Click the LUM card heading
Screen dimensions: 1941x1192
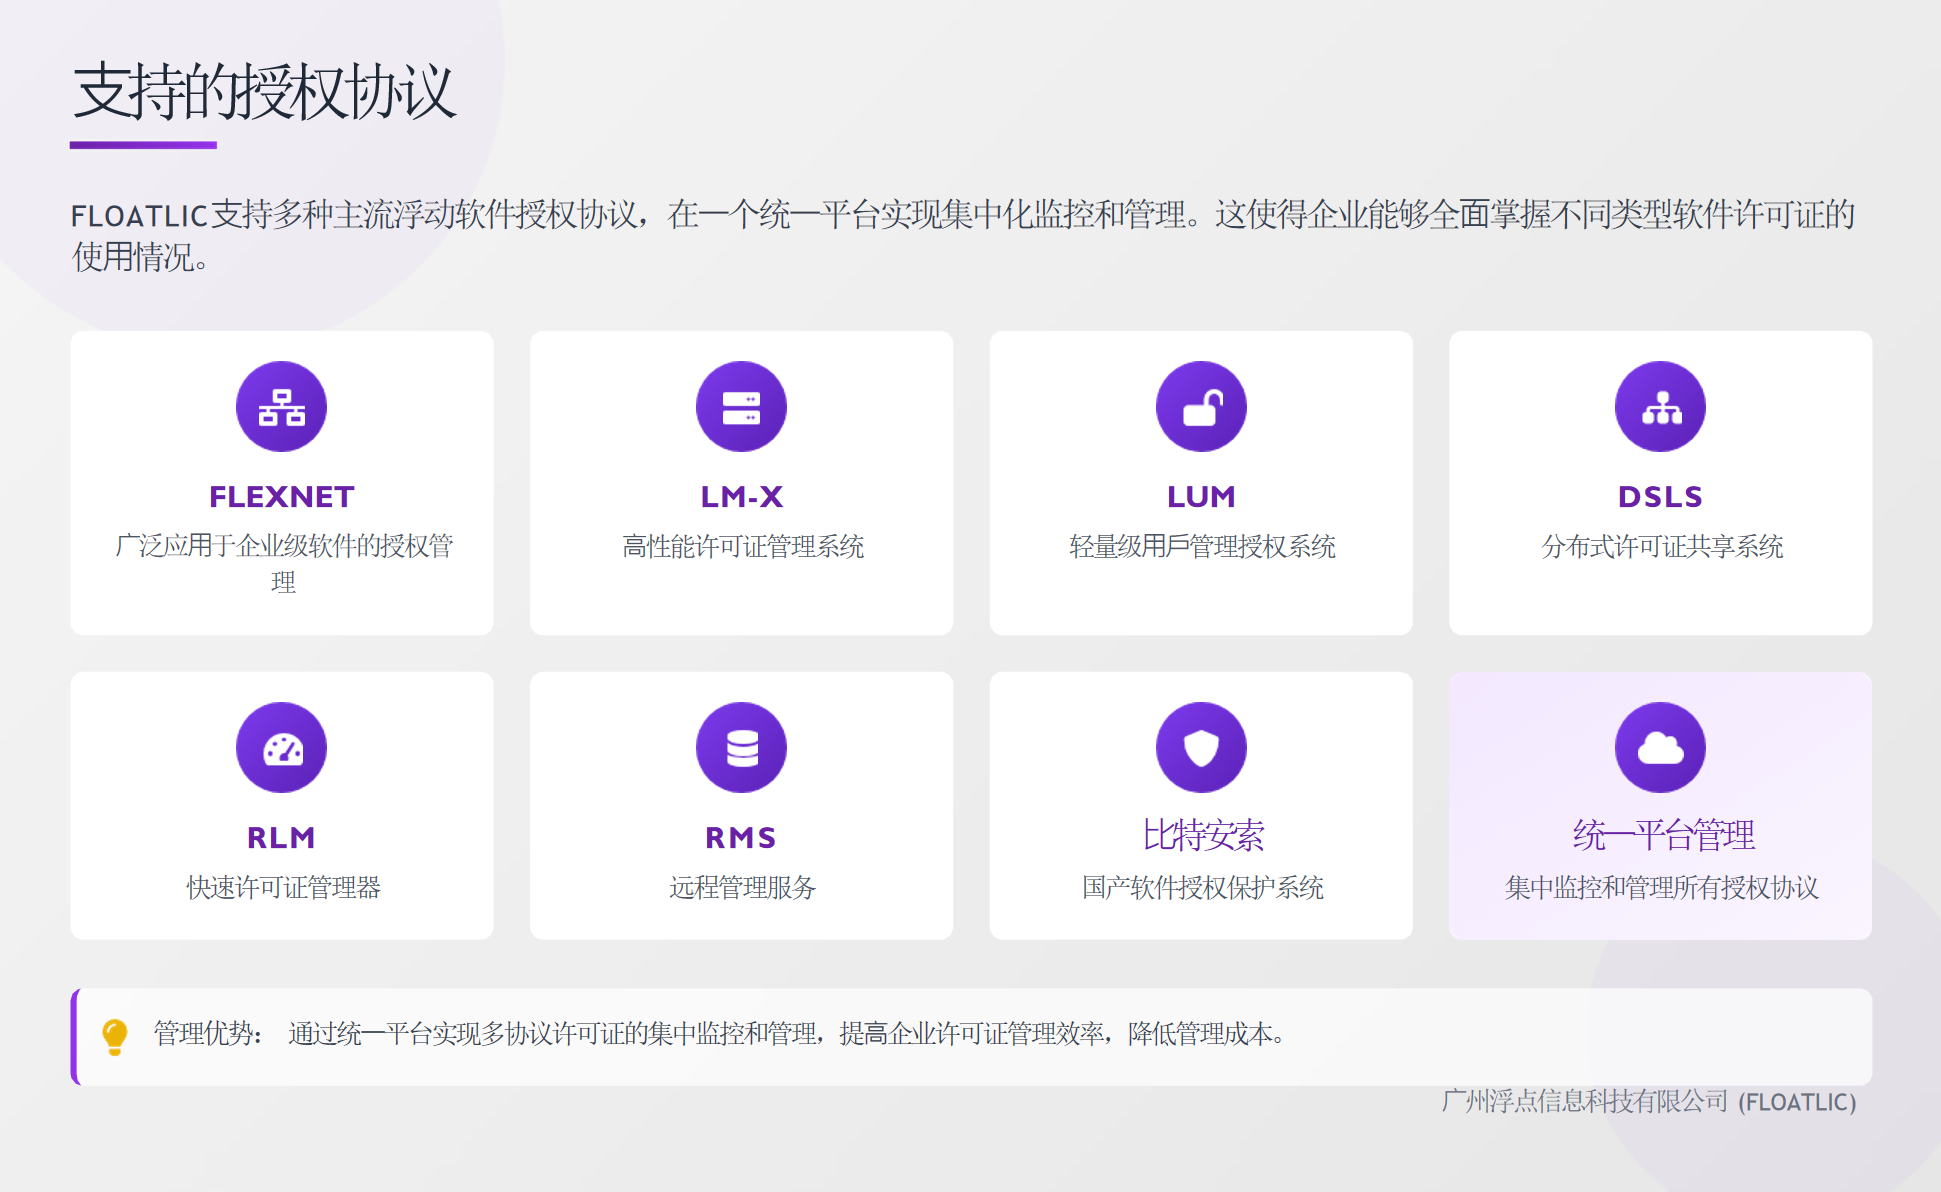pyautogui.click(x=1201, y=497)
